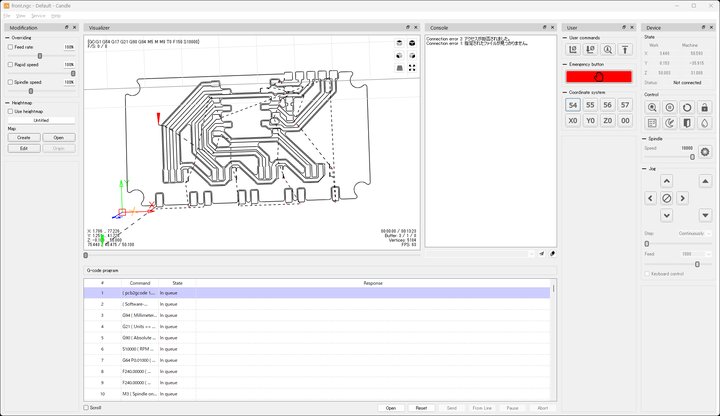Click the cube view icon left of the middle pair
Viewport: 720px width, 416px height.
[x=399, y=56]
